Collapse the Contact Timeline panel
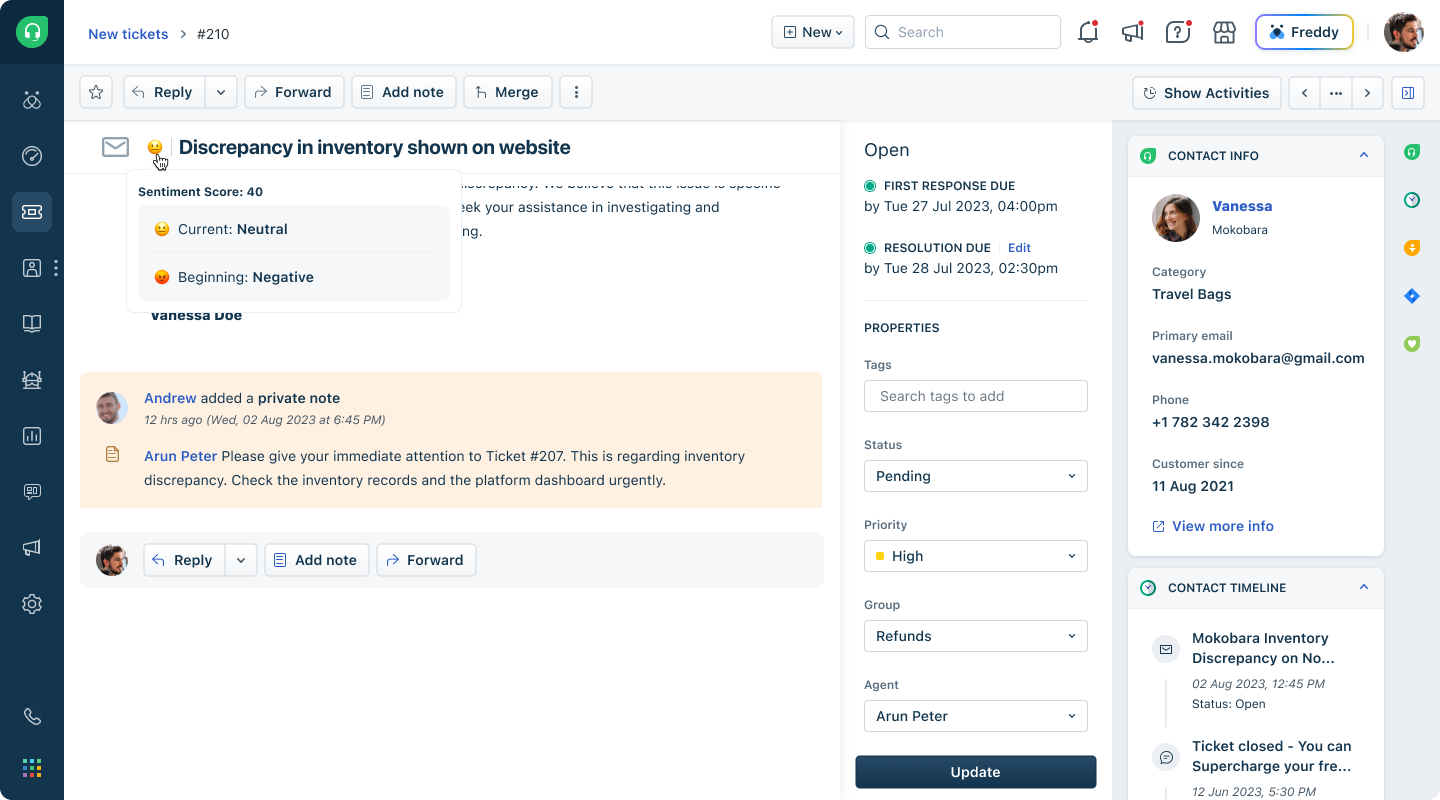 (x=1364, y=588)
